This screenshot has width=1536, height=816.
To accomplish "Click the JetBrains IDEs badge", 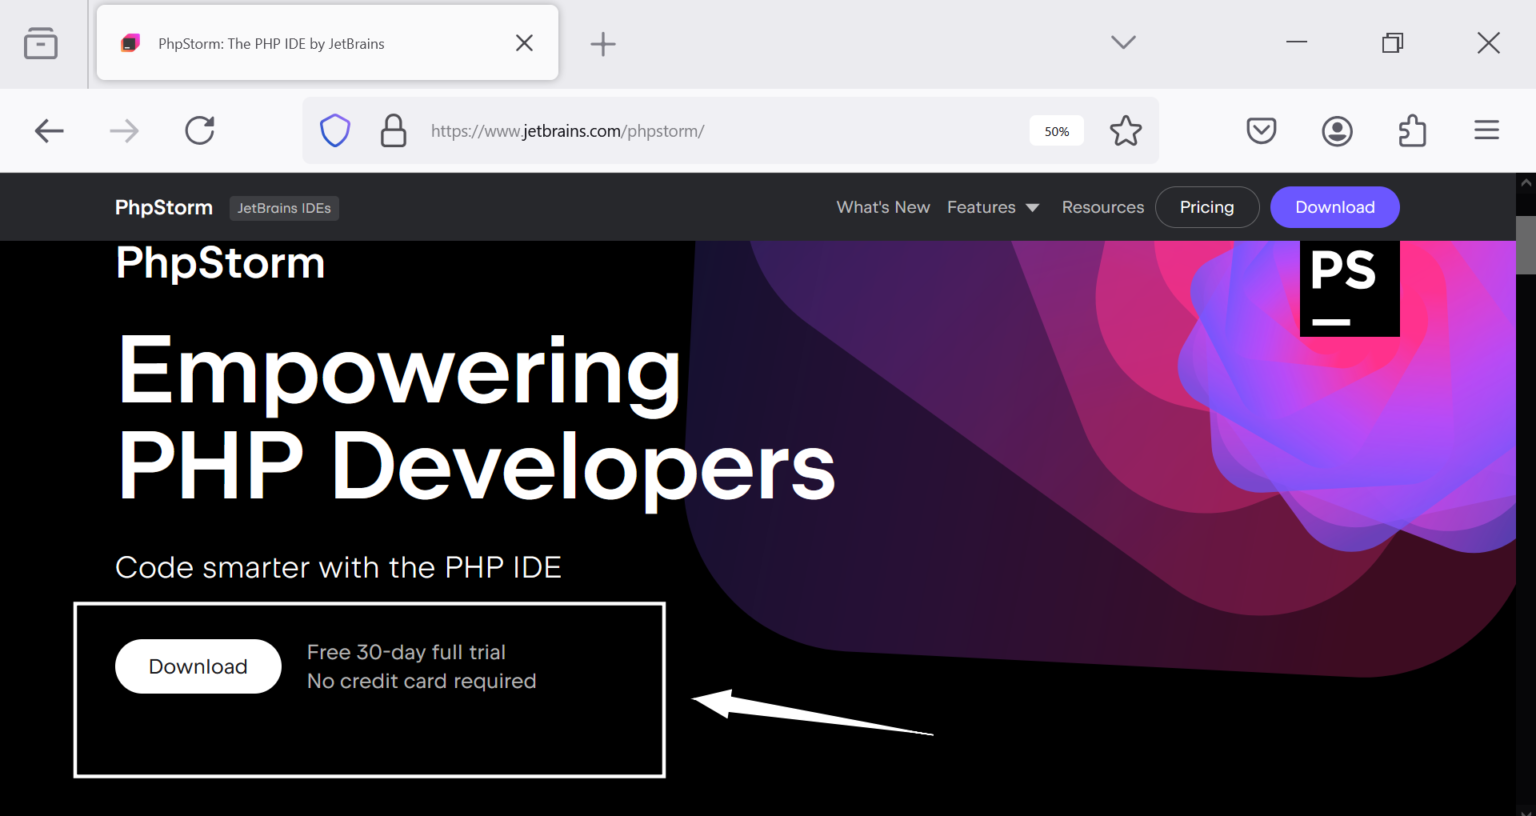I will [x=284, y=208].
